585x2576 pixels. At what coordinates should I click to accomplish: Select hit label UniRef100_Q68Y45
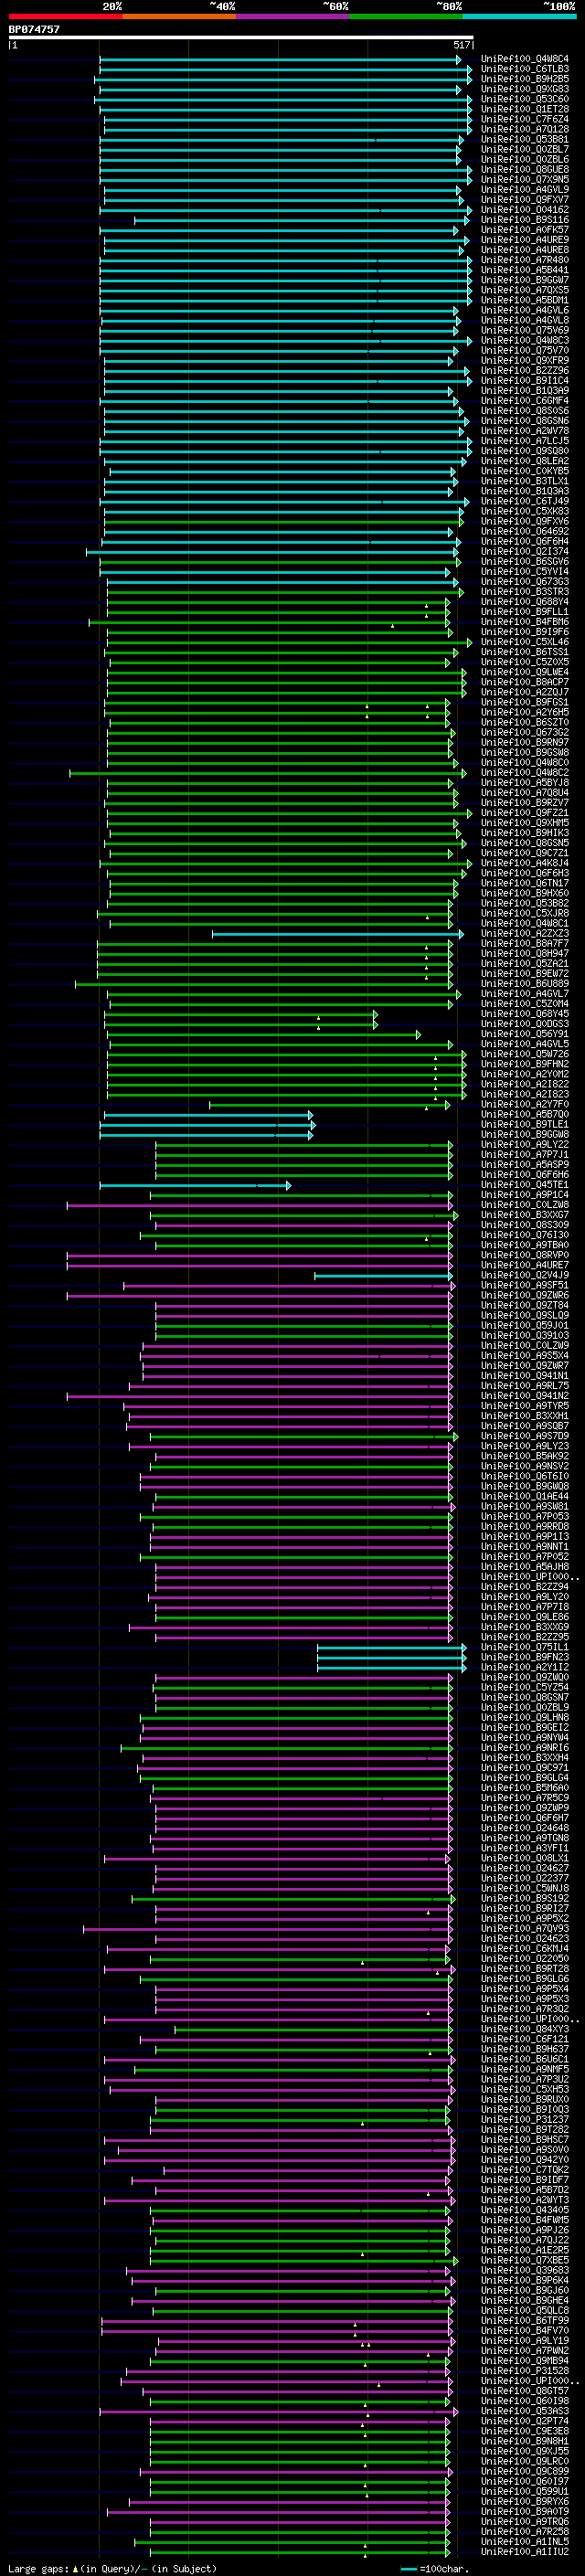(x=525, y=1014)
